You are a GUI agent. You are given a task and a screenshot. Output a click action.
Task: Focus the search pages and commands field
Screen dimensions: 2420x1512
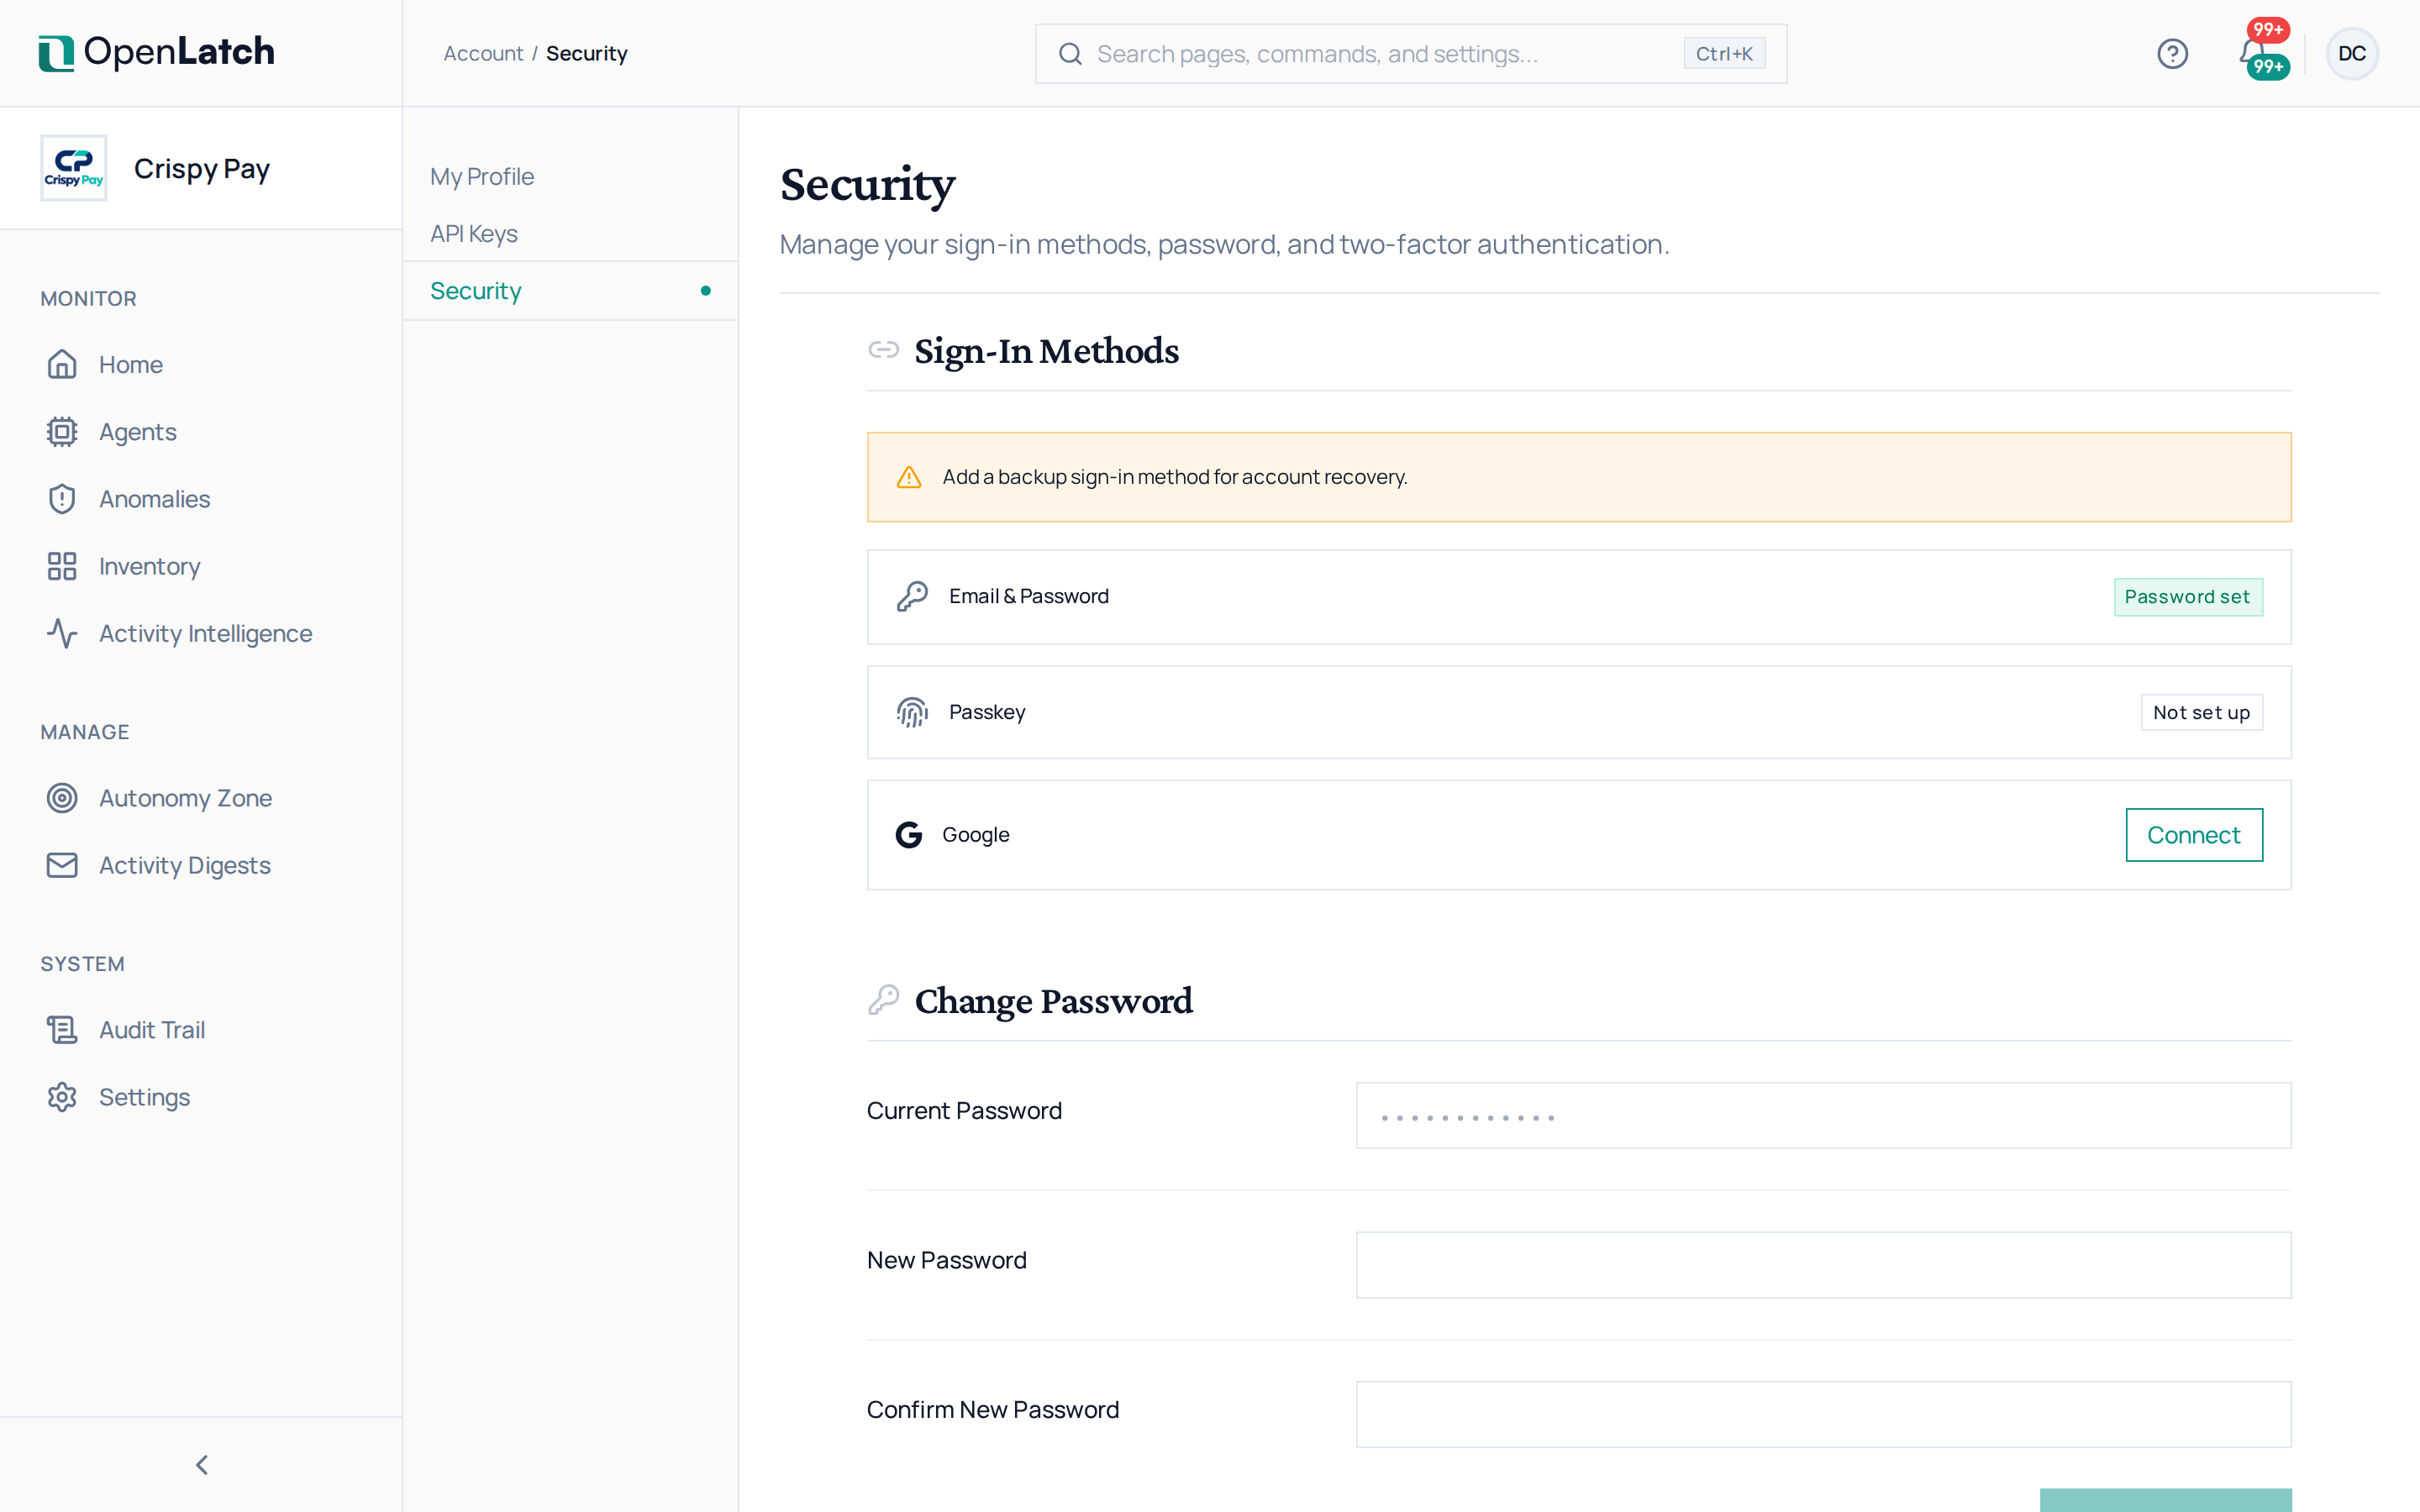[x=1410, y=54]
